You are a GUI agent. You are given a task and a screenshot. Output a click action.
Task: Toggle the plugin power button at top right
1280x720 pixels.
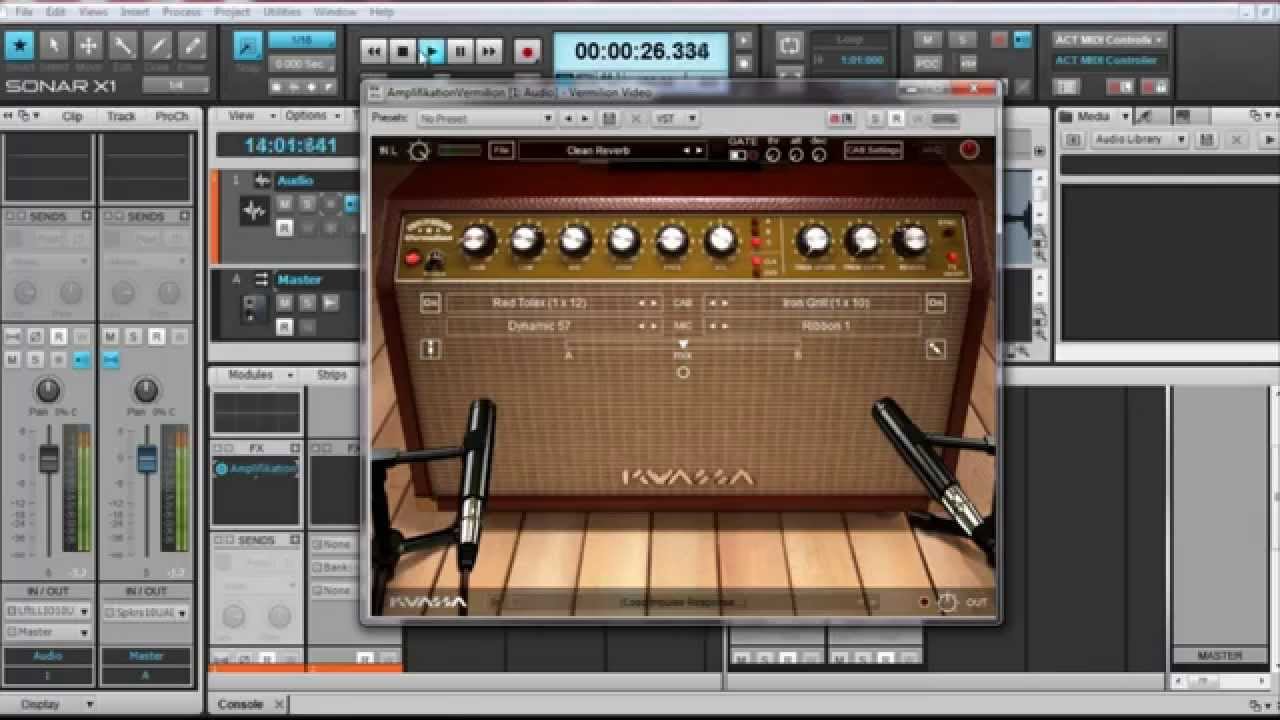969,151
